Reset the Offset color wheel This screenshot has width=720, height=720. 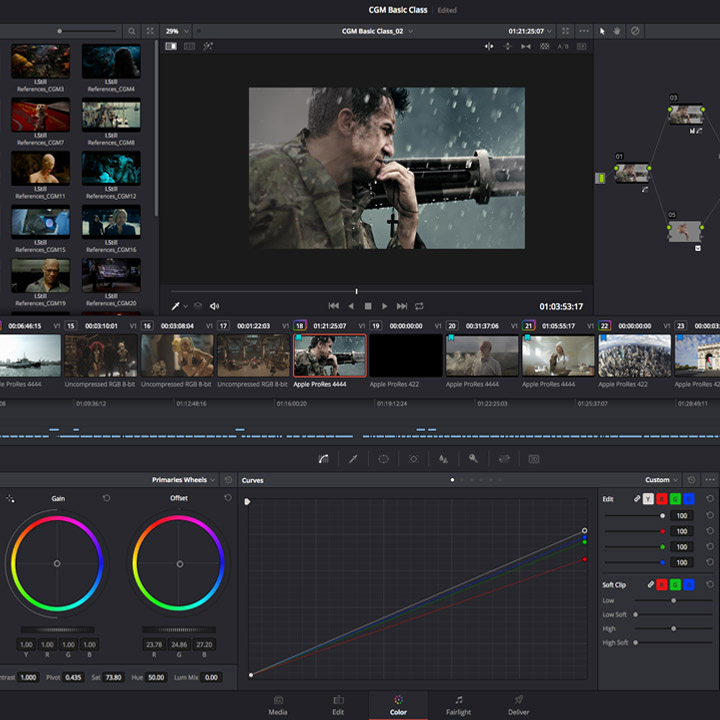pos(228,498)
